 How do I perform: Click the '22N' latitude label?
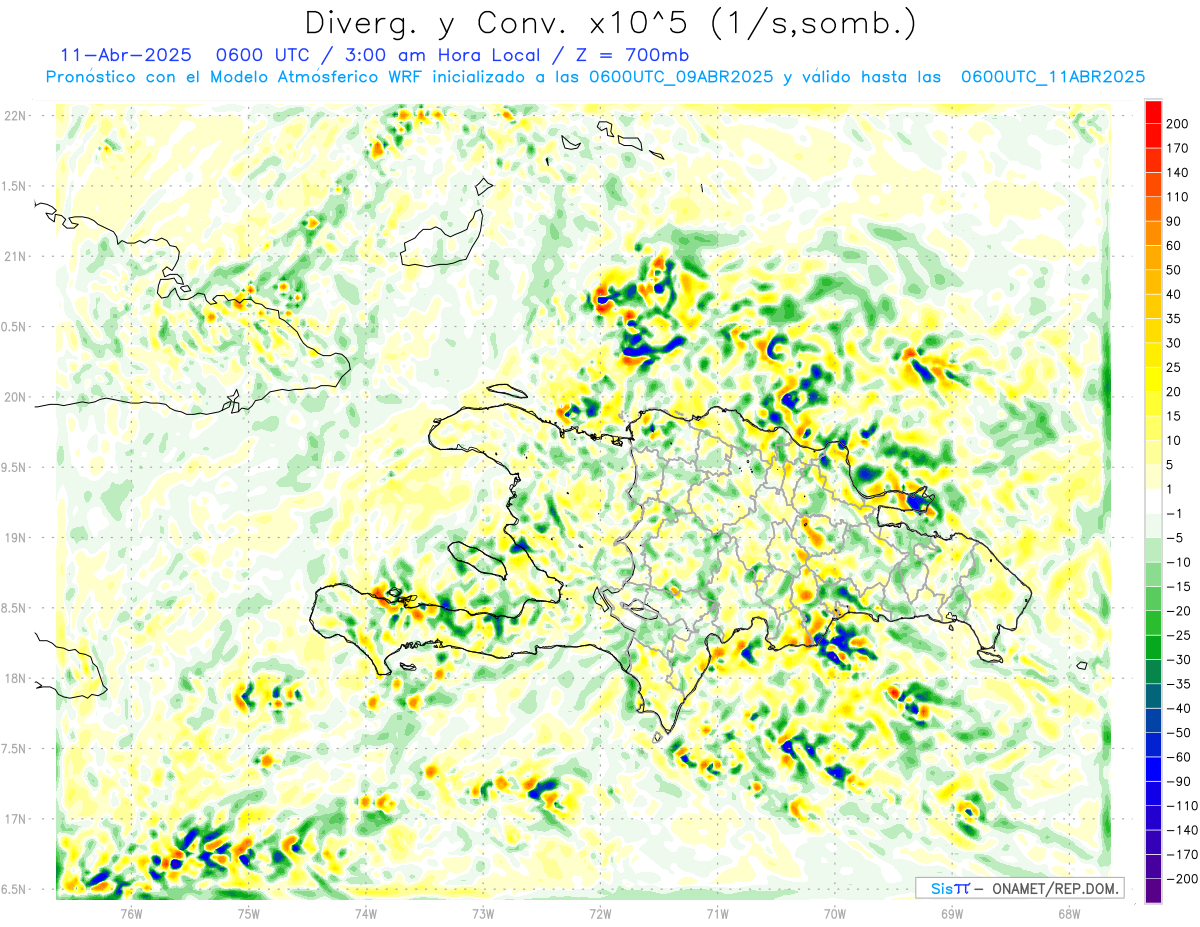15,116
